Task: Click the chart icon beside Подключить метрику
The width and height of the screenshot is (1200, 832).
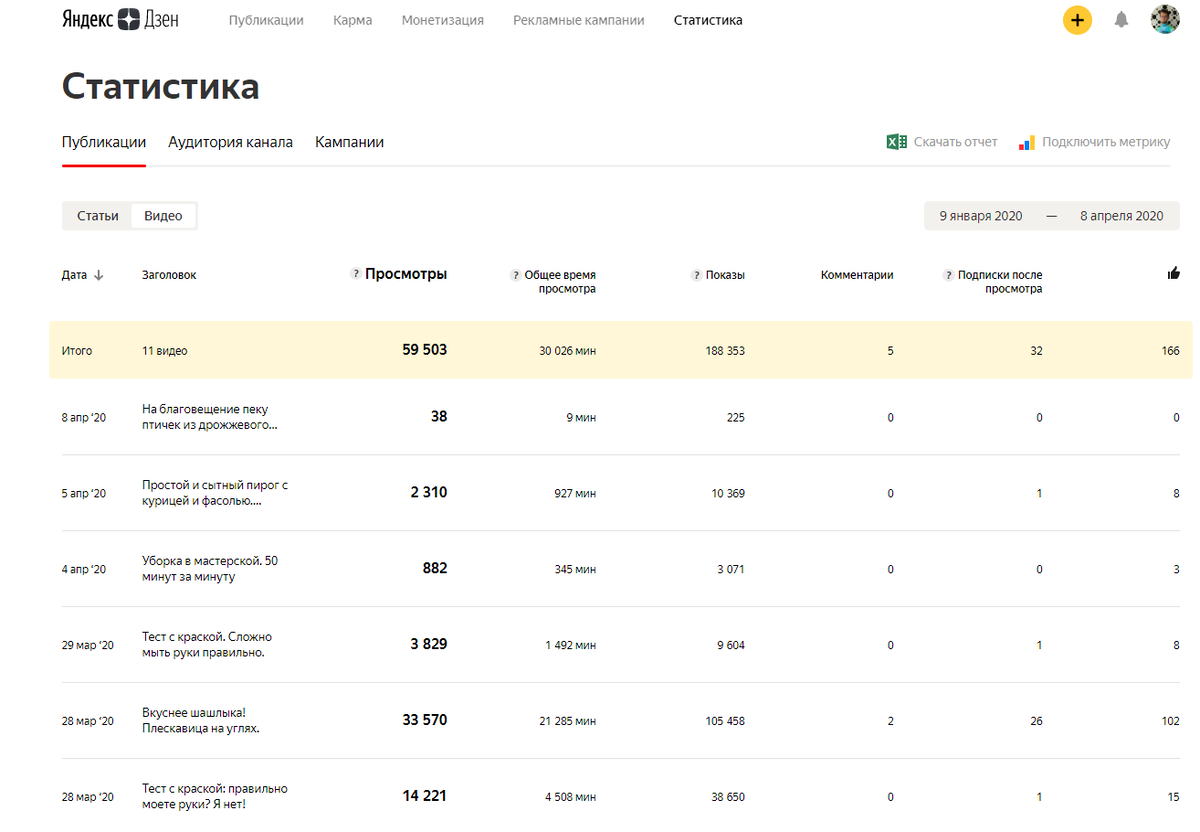Action: point(1026,141)
